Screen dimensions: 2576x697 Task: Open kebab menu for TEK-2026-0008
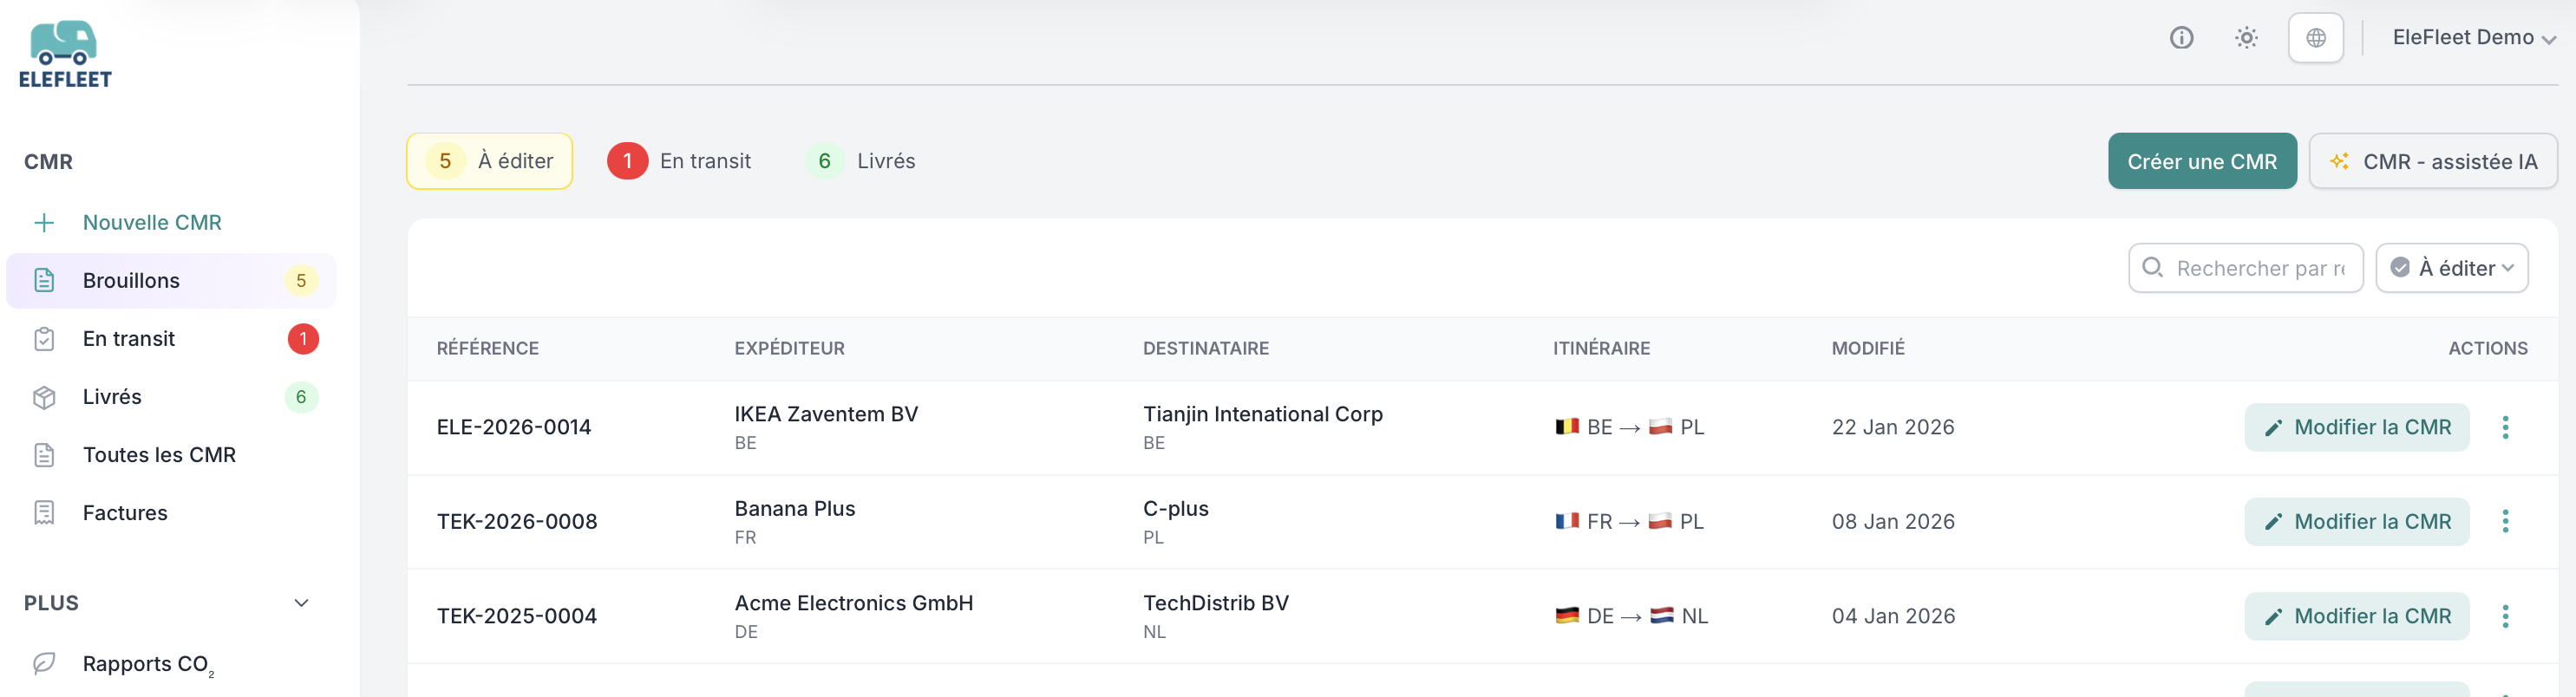coord(2505,521)
